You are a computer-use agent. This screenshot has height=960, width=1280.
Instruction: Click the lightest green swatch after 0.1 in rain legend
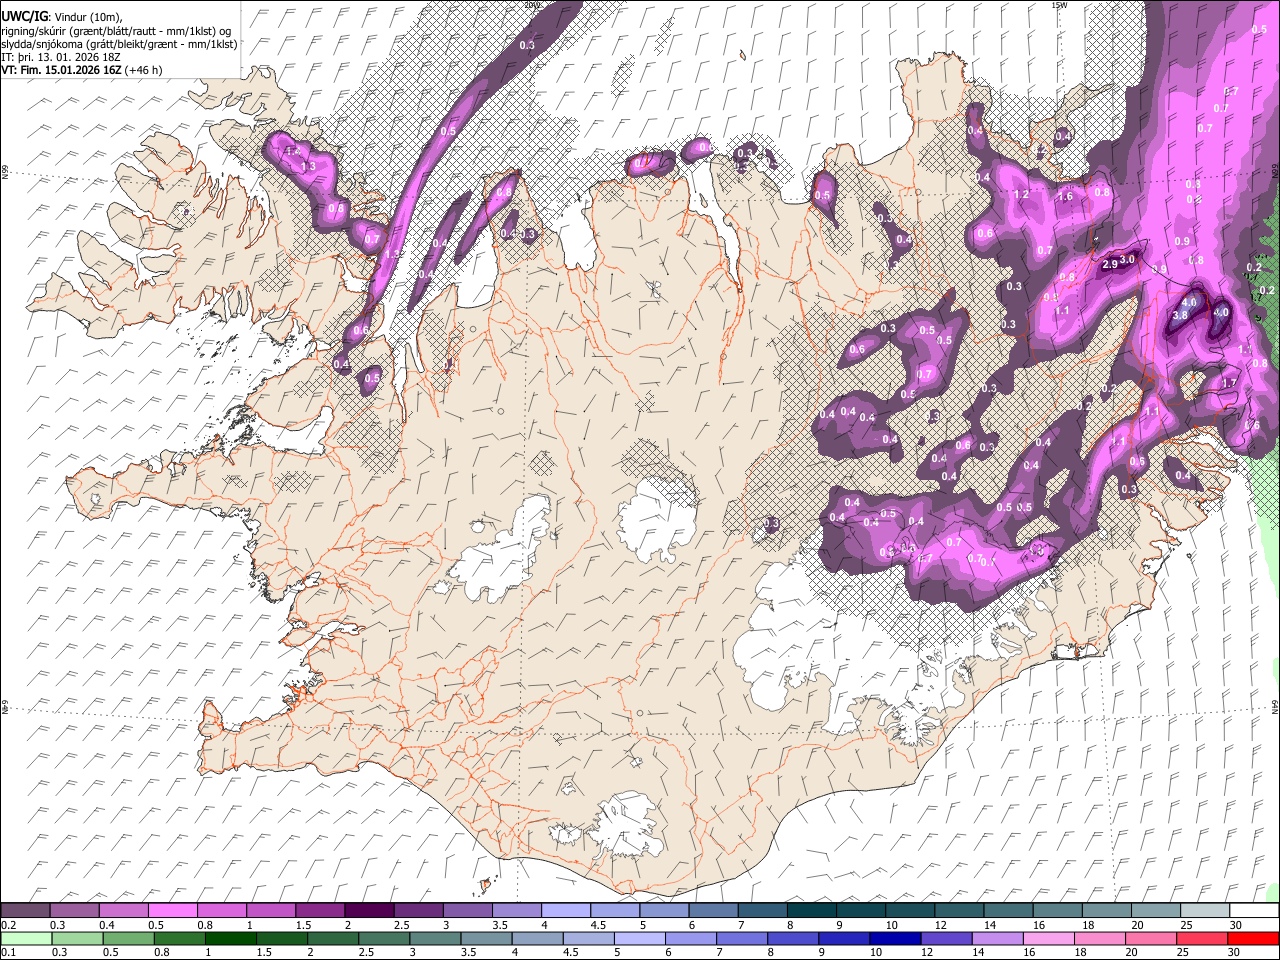coord(25,939)
